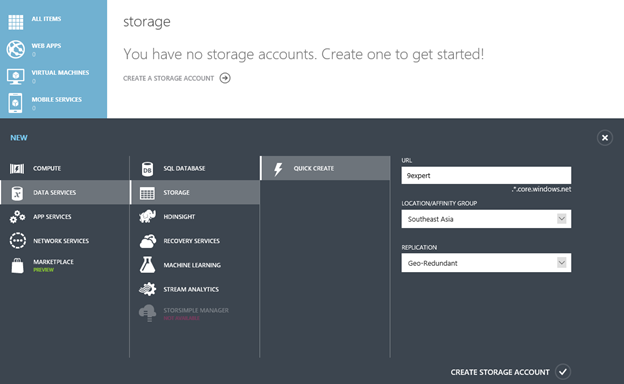
Task: Select the Quick Create option
Action: pos(326,168)
